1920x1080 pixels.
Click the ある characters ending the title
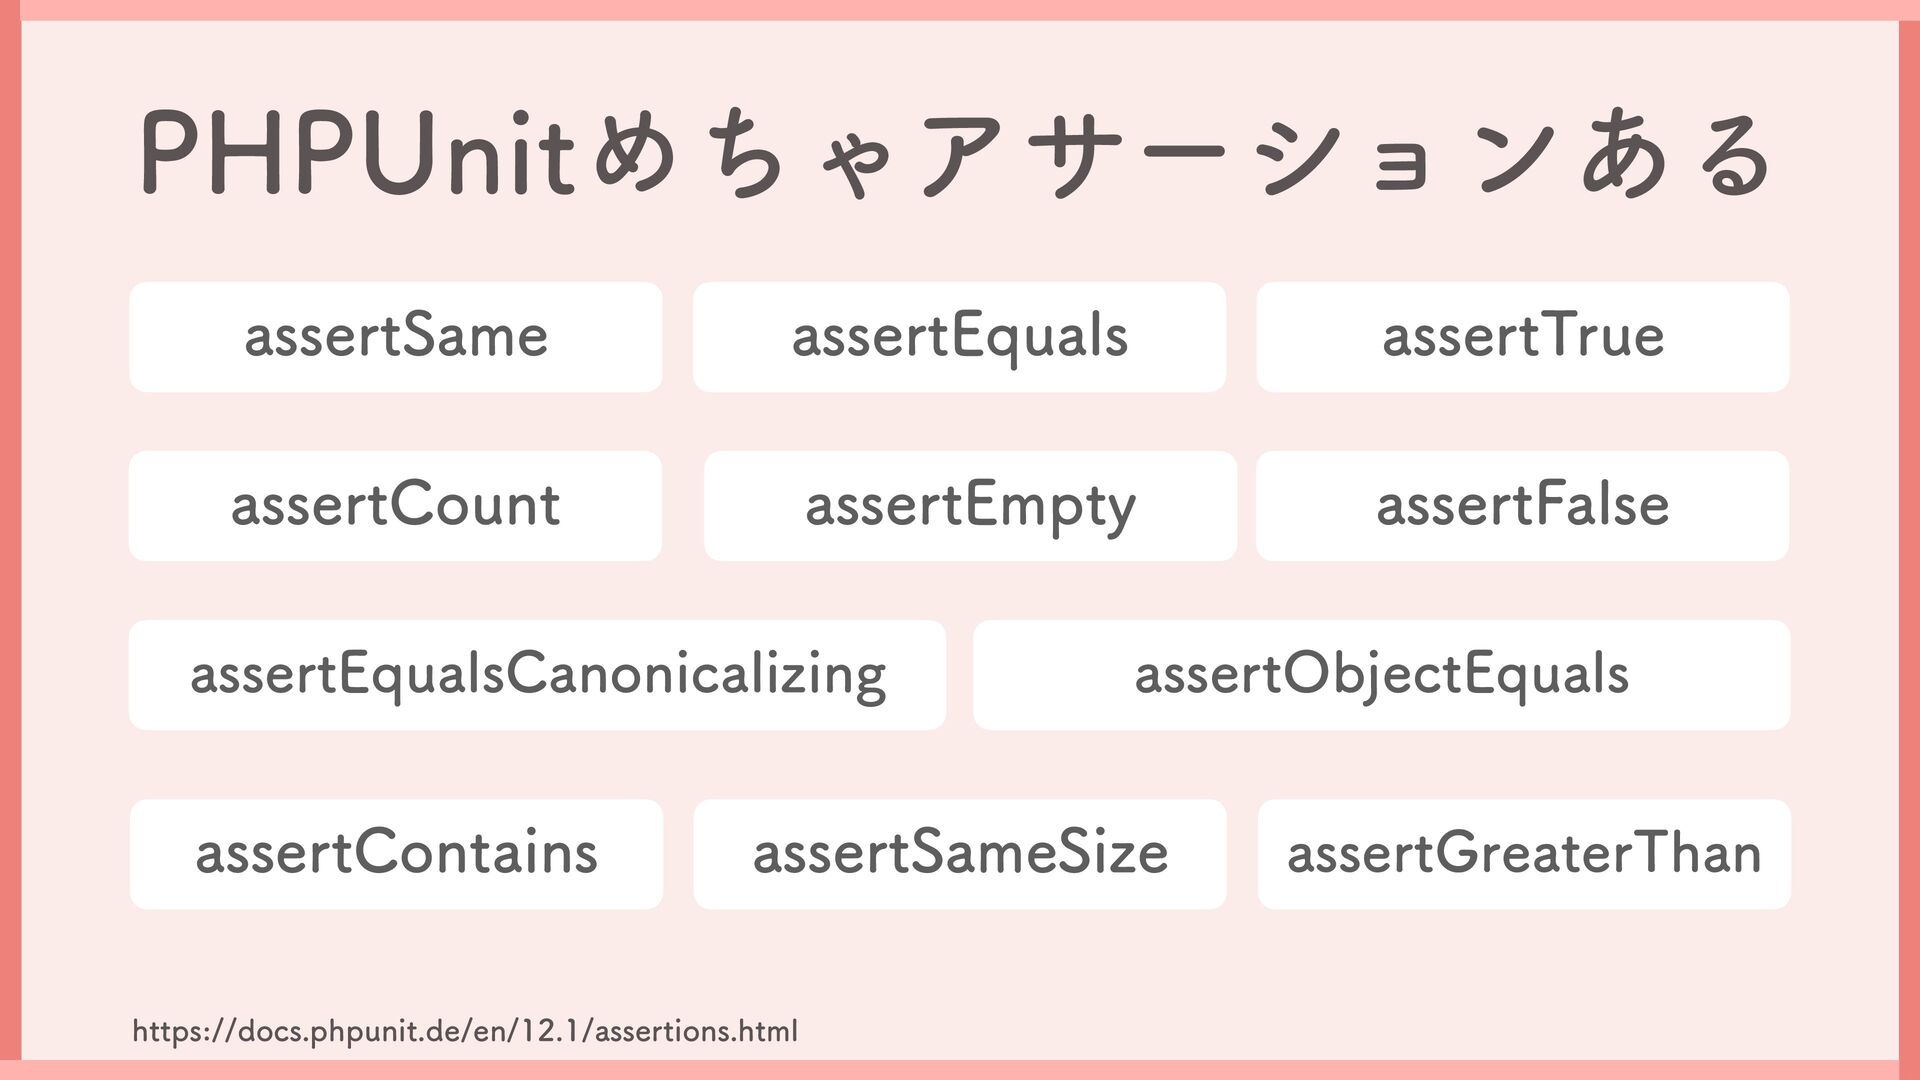point(1675,155)
